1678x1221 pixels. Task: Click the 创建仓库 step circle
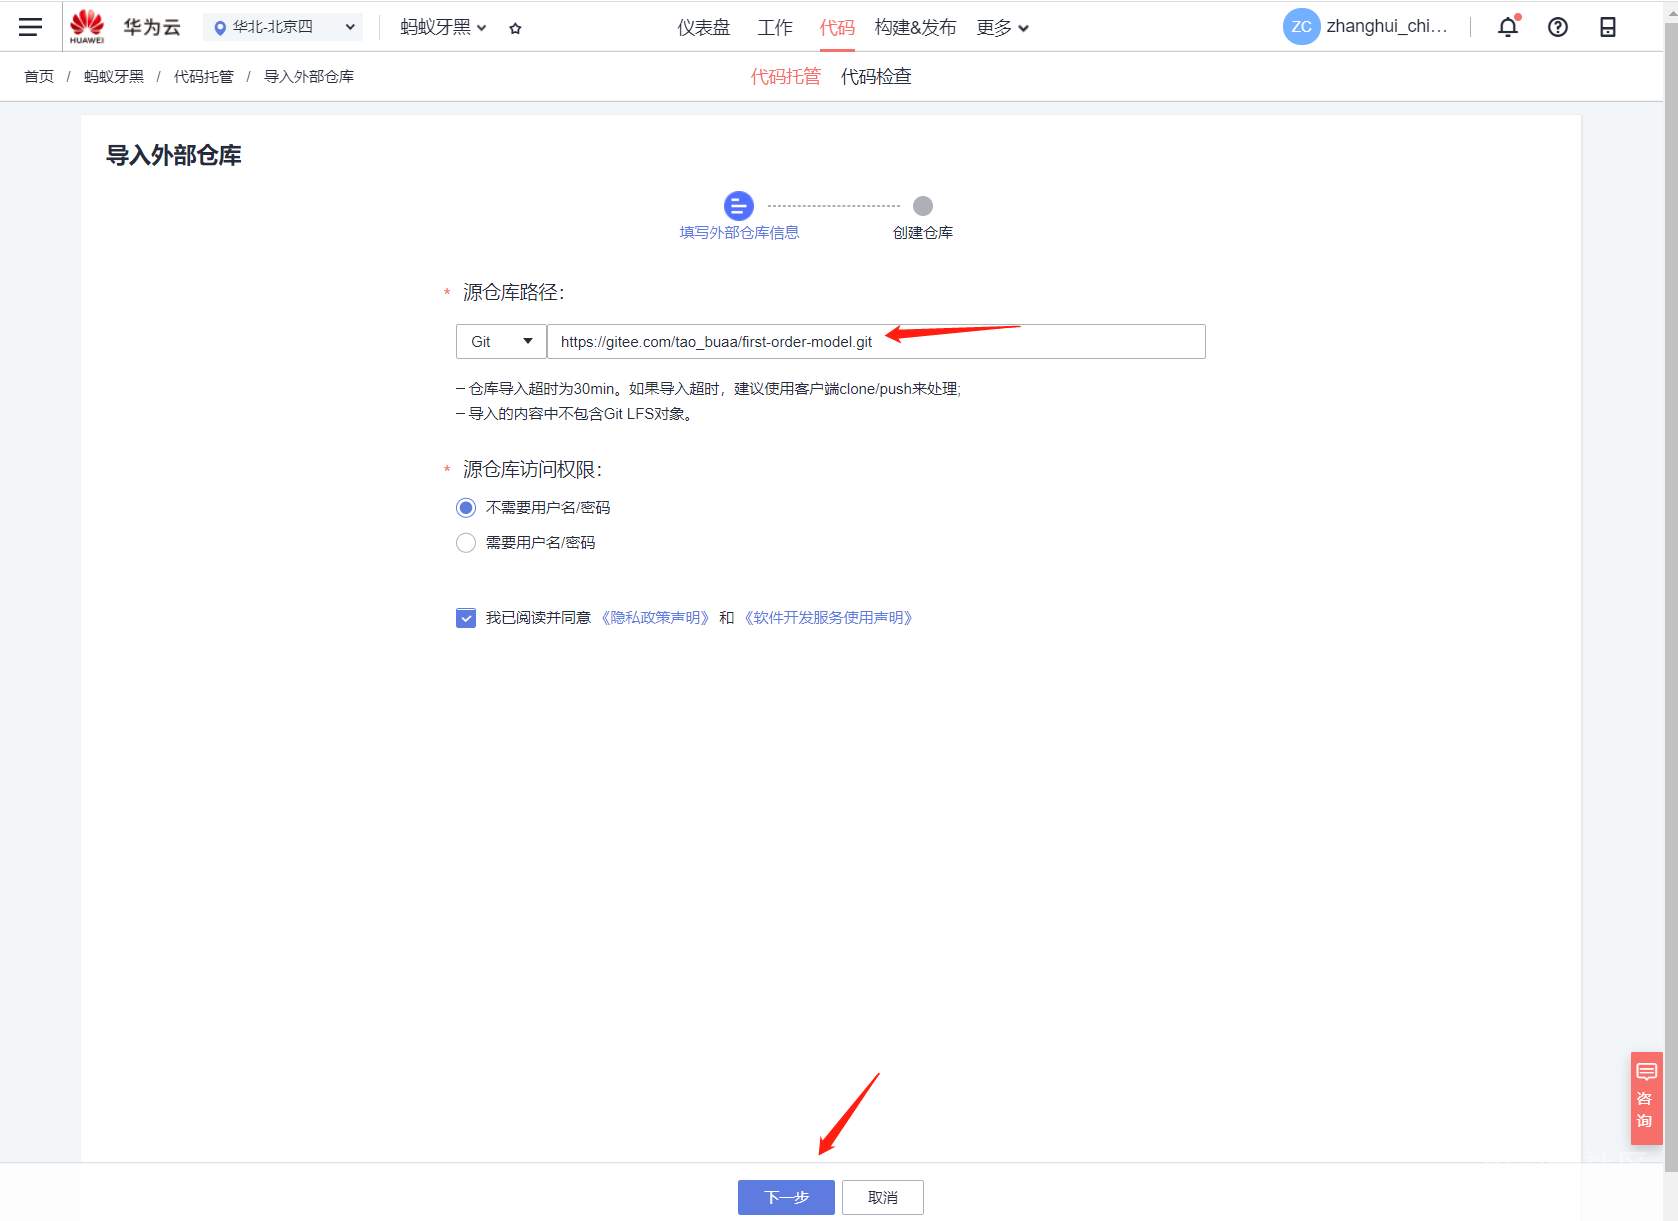[923, 206]
